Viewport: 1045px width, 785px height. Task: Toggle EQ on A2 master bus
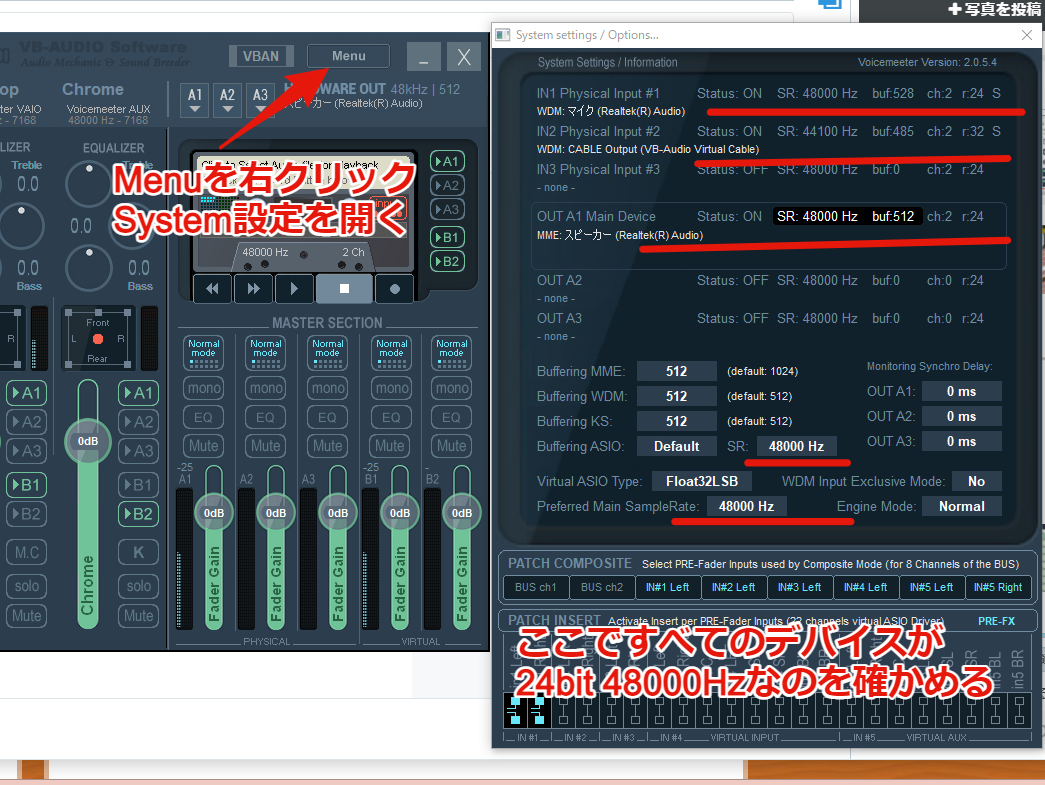coord(265,417)
